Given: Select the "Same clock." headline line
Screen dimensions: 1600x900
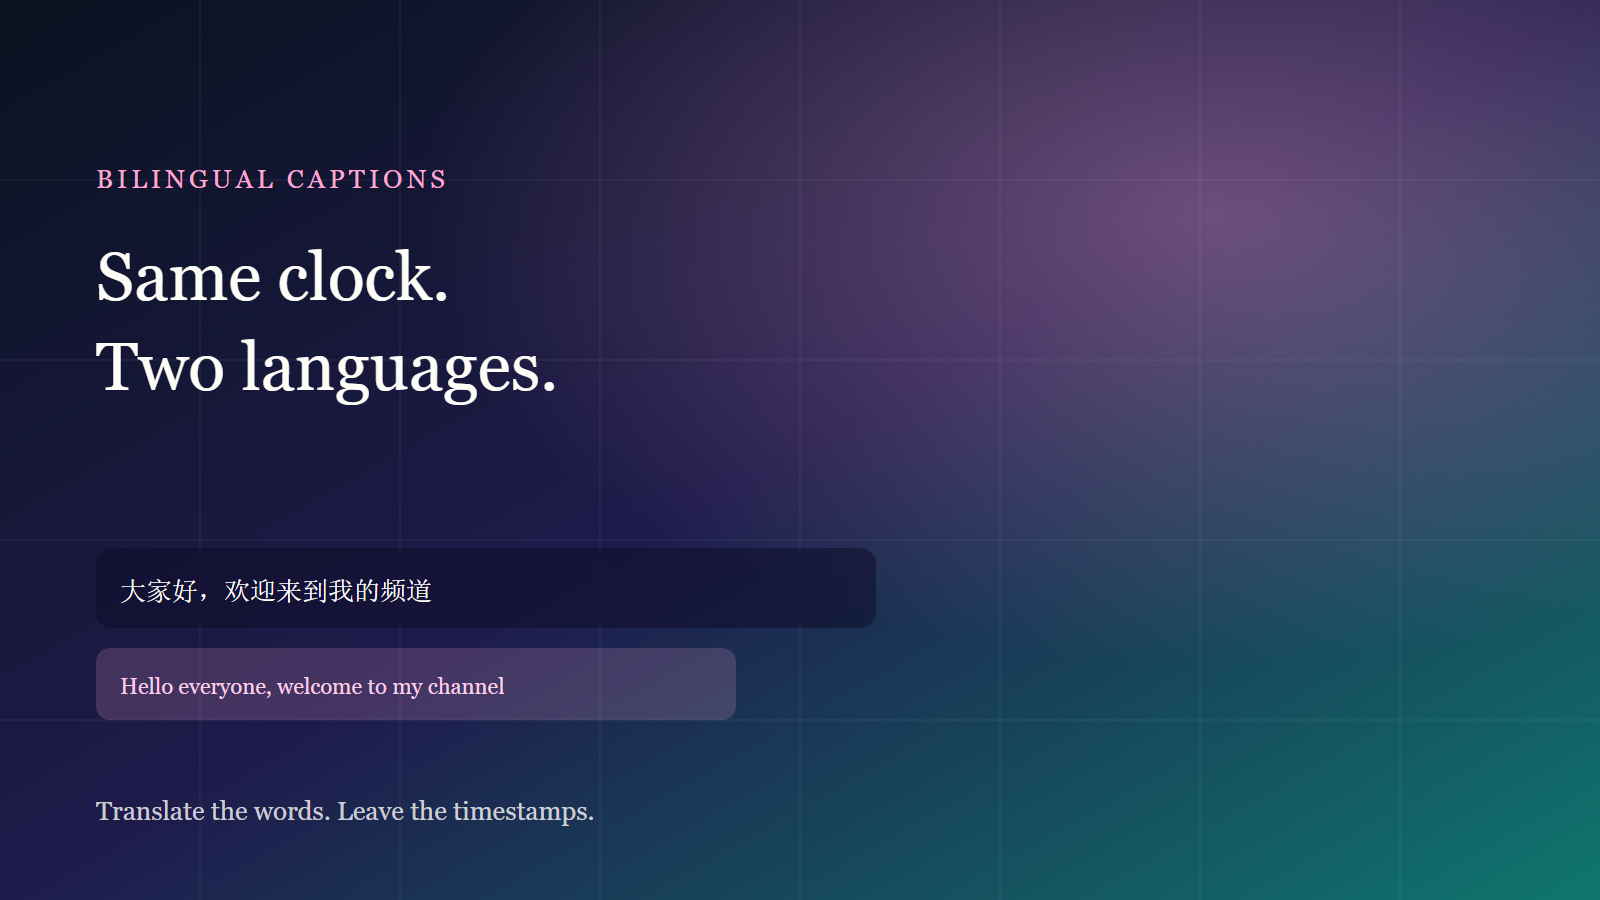Looking at the screenshot, I should 272,276.
